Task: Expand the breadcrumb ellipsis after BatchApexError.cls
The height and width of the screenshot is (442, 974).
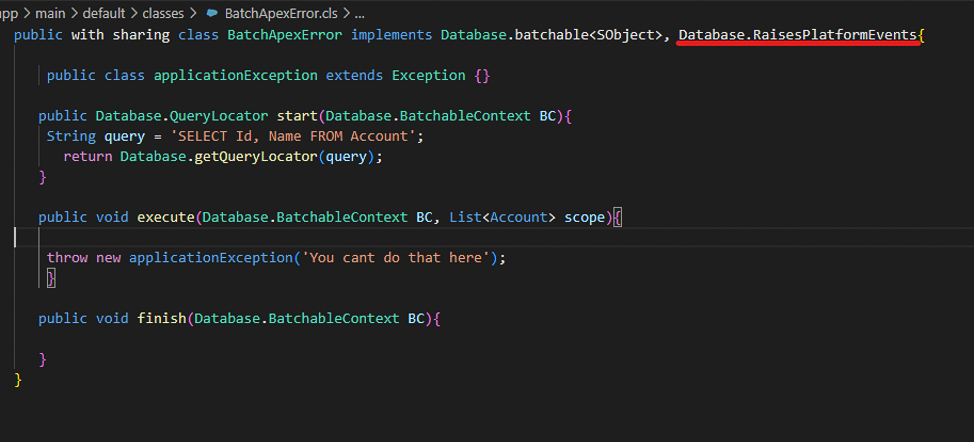Action: click(358, 15)
